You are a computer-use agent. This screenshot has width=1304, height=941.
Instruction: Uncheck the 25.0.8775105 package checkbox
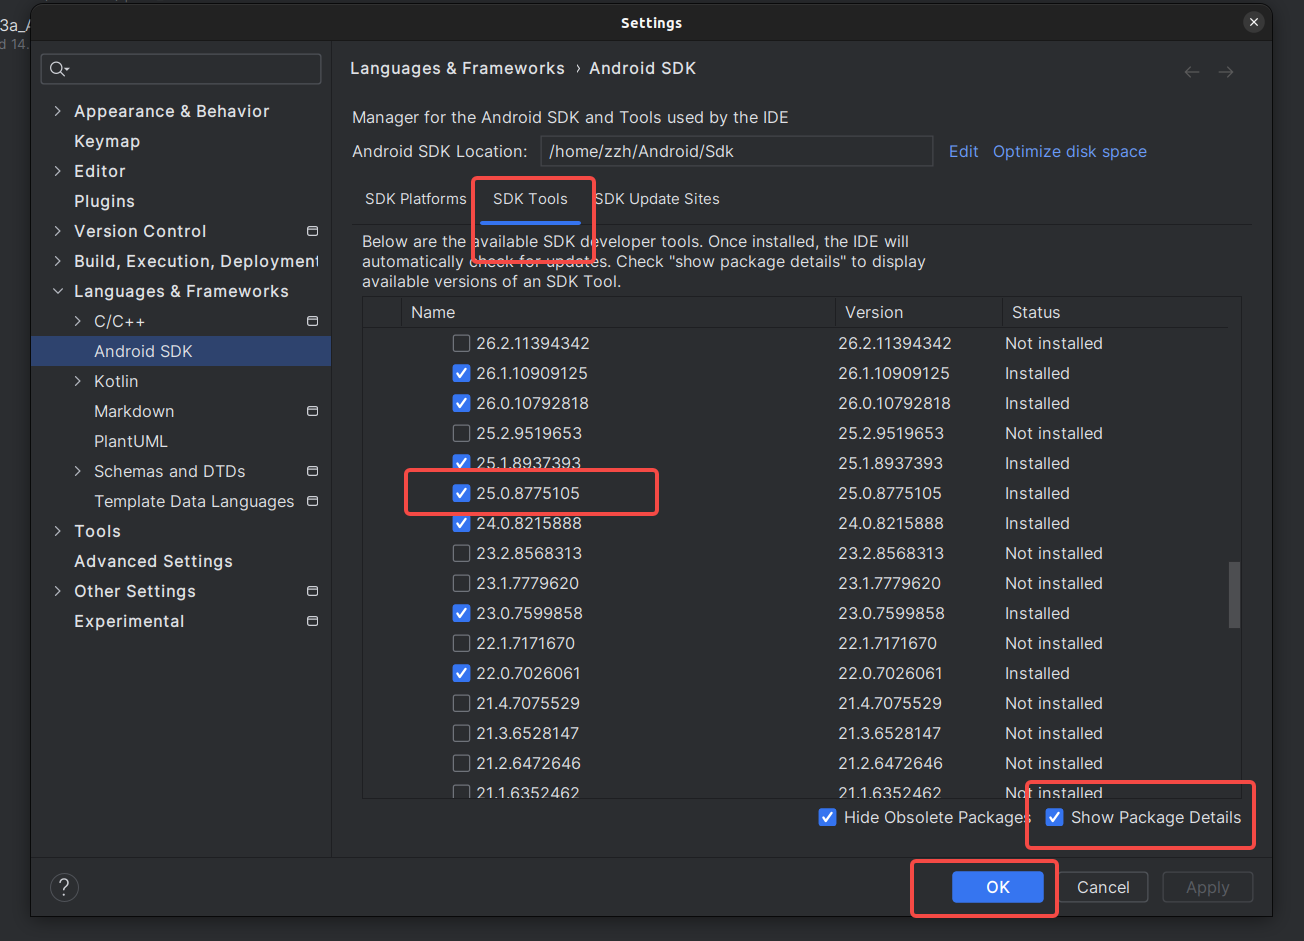coord(461,493)
